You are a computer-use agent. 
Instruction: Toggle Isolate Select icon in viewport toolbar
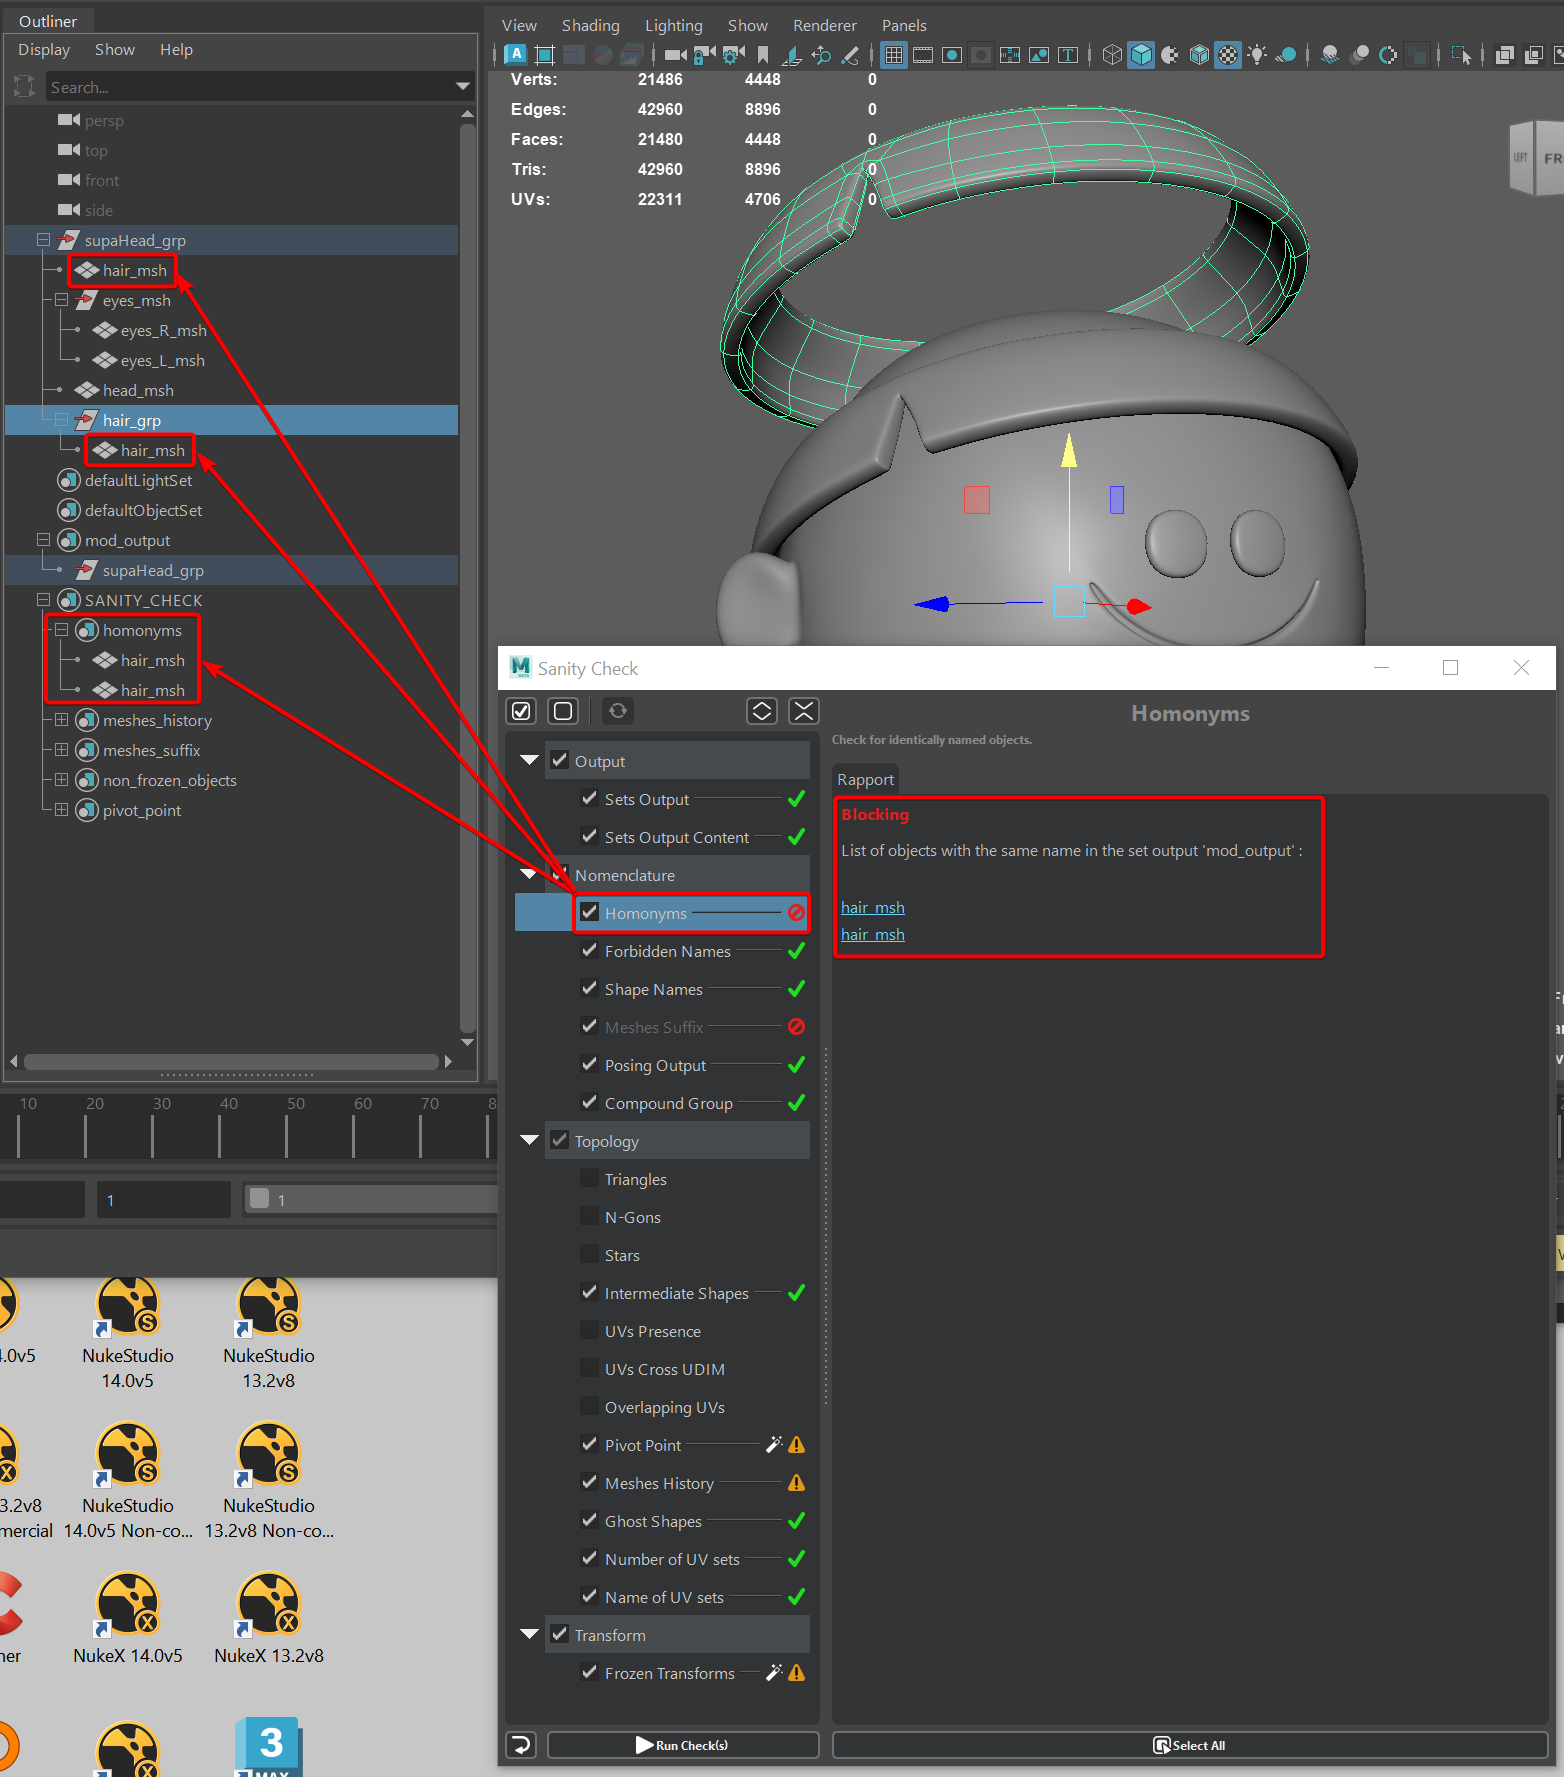pos(1461,55)
